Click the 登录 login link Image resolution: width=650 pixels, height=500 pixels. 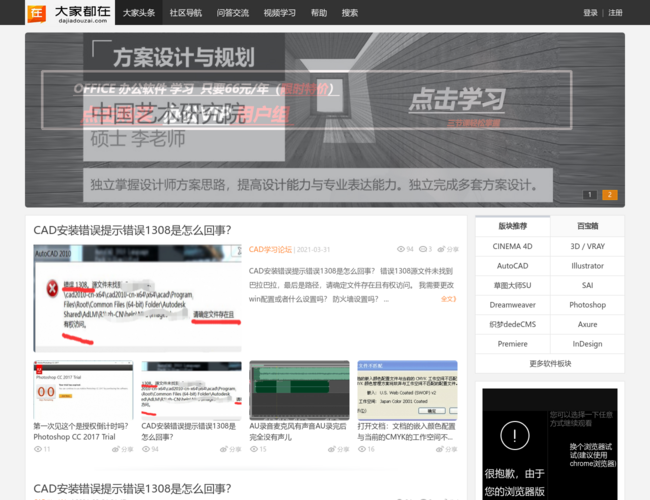590,13
